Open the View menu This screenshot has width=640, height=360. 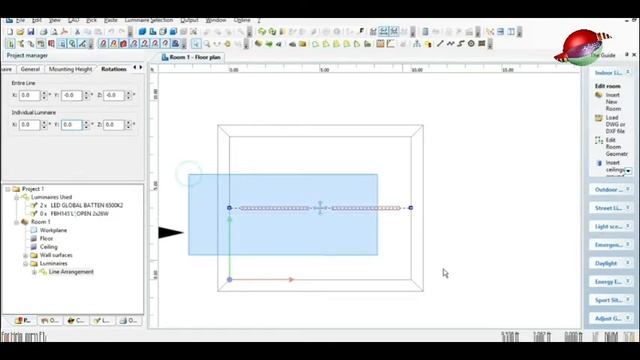tap(54, 20)
